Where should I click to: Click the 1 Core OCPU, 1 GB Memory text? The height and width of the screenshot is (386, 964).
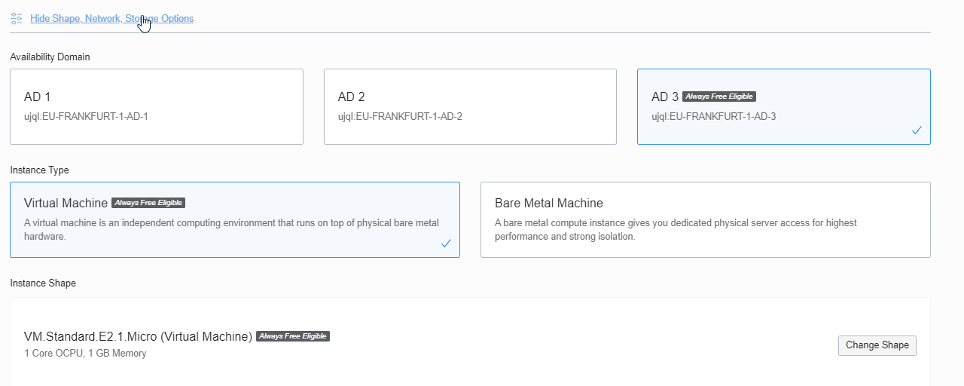point(85,353)
